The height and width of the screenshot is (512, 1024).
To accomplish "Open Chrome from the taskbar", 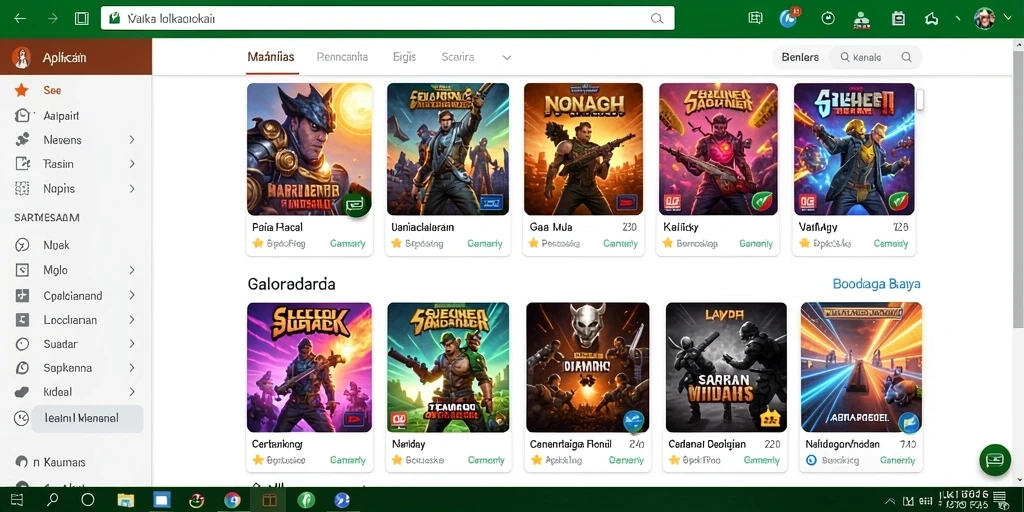I will click(x=232, y=500).
